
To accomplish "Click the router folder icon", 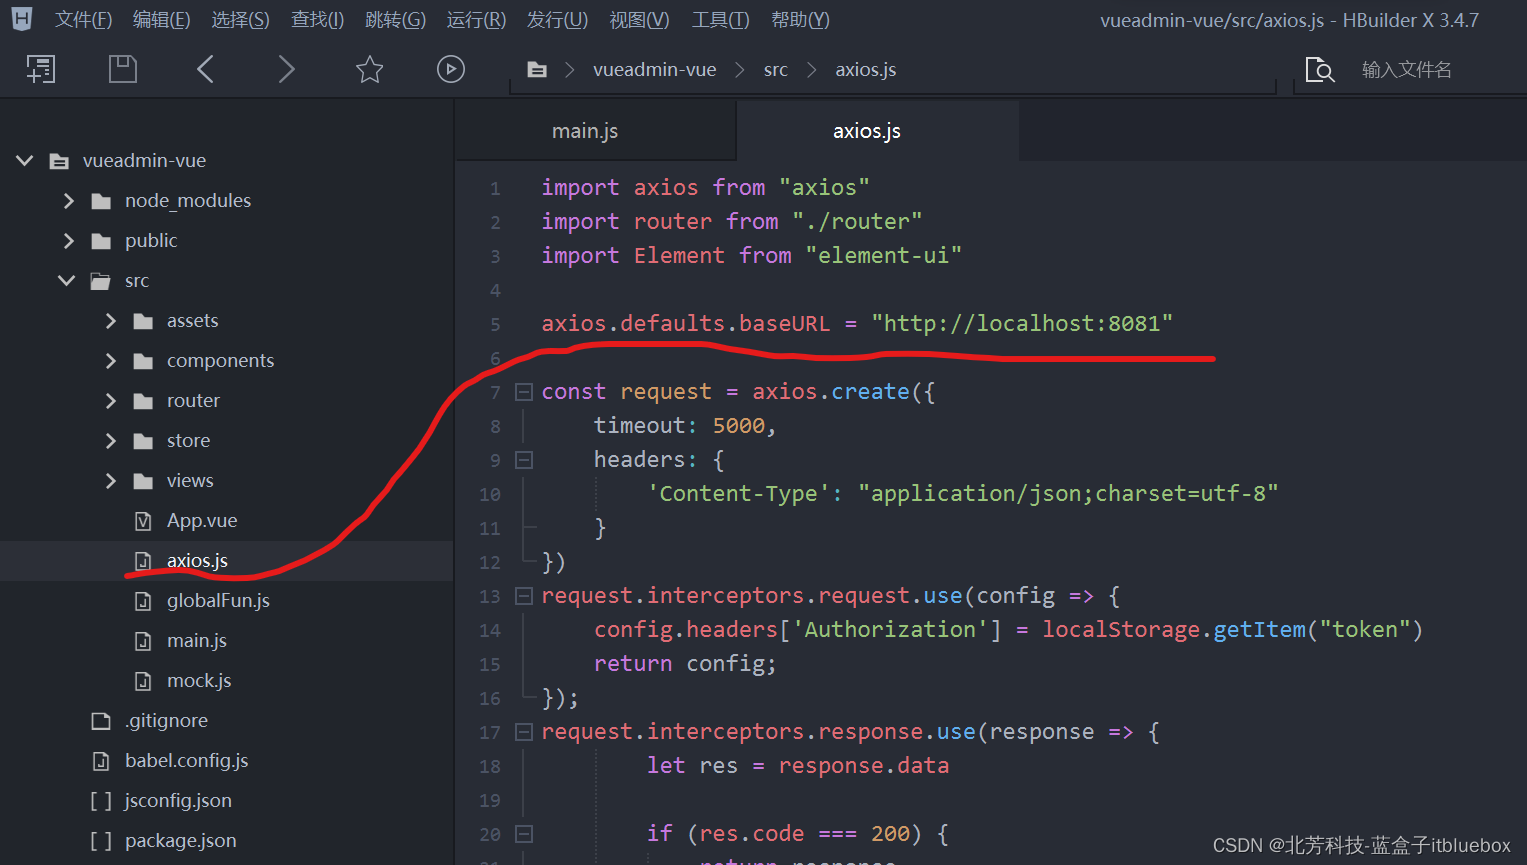I will (143, 401).
